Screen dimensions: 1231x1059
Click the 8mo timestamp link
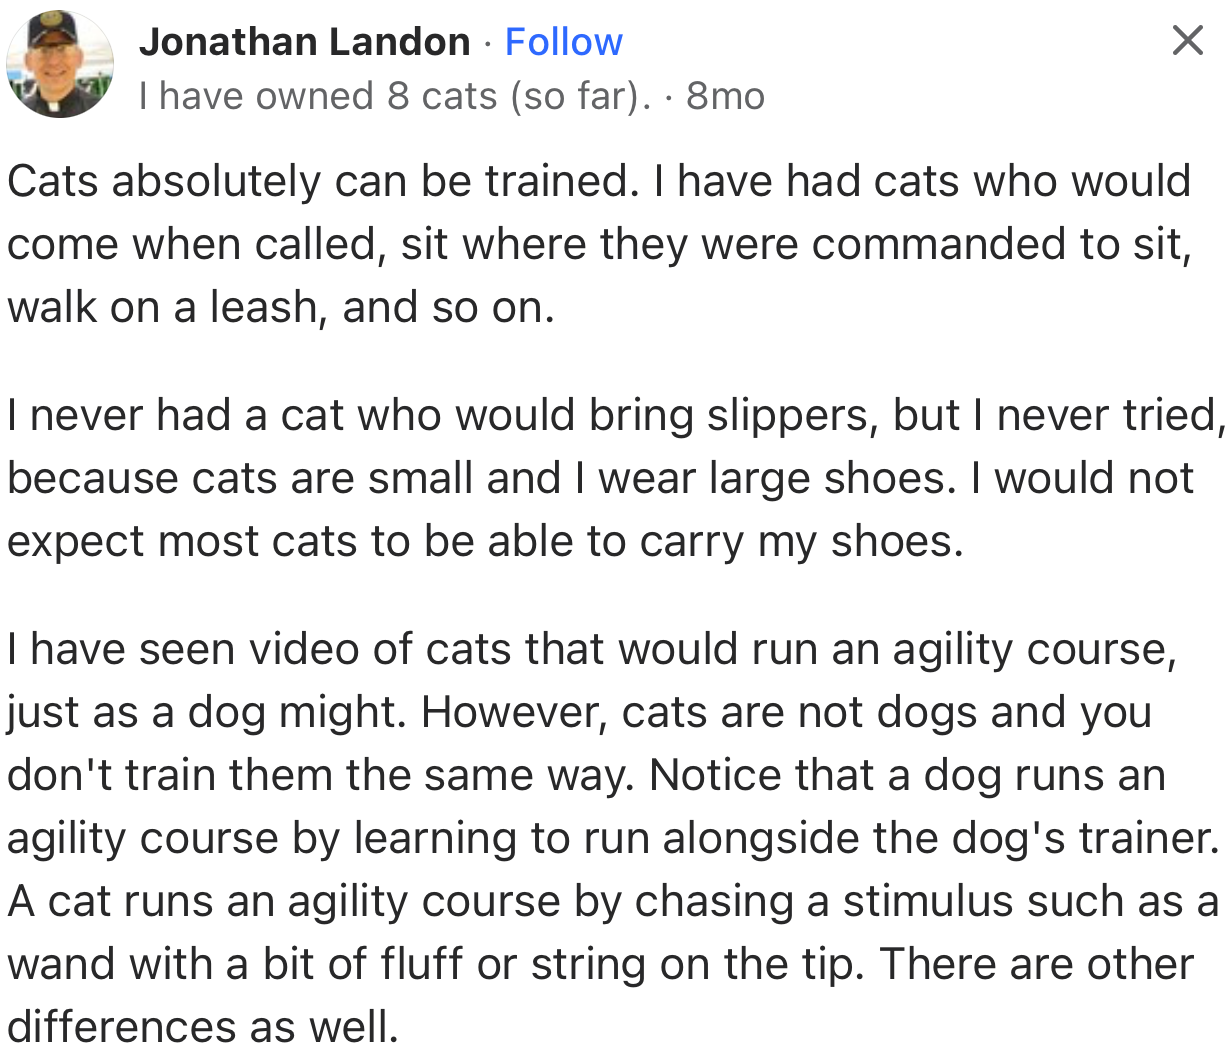click(x=725, y=95)
